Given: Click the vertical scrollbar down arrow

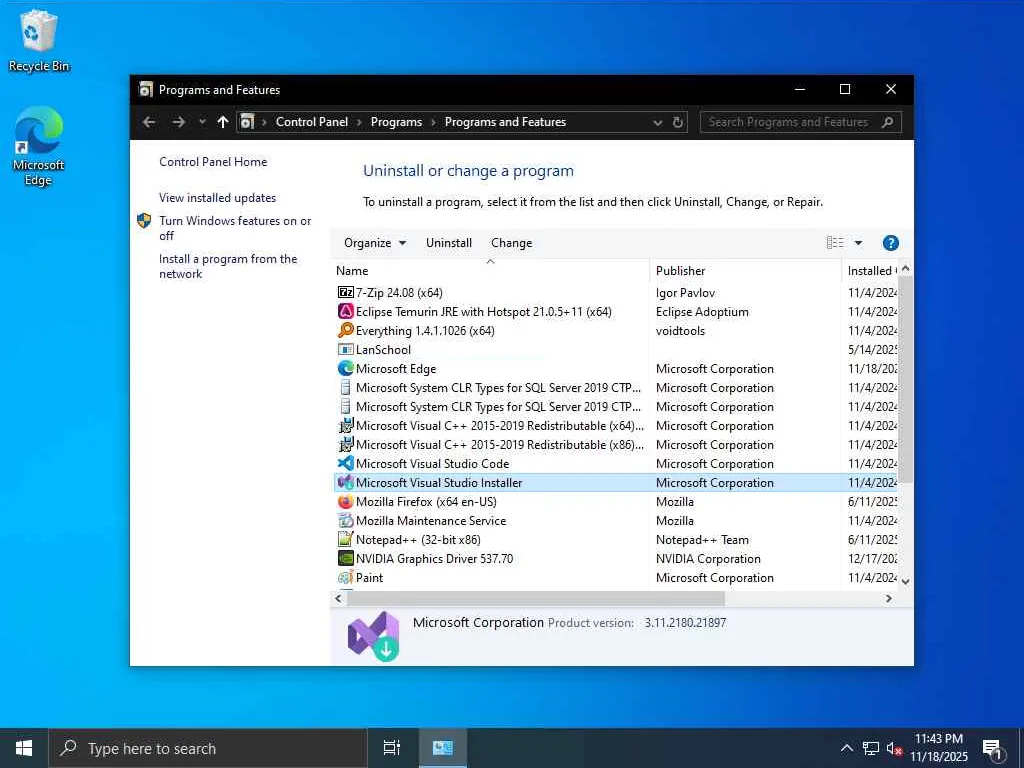Looking at the screenshot, I should (905, 581).
